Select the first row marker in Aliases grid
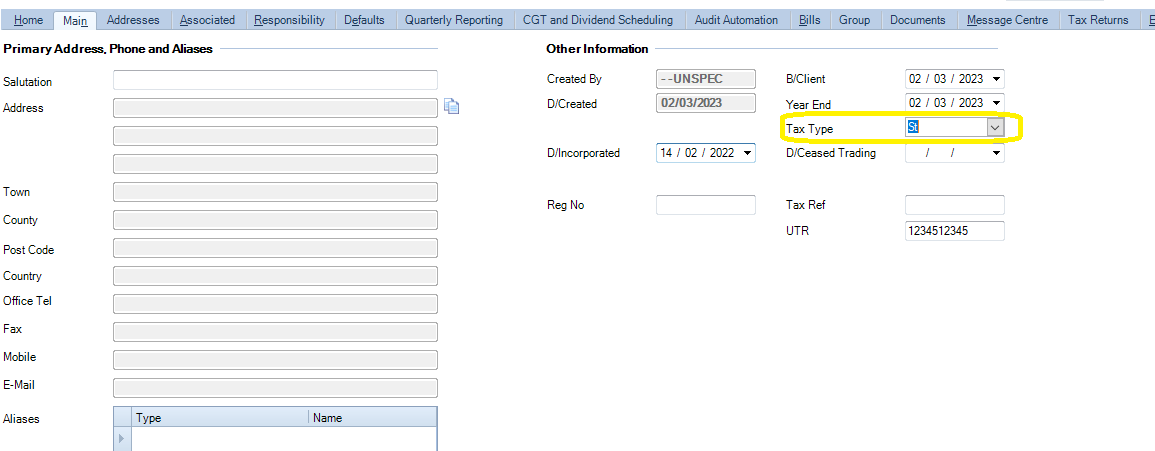Screen dimensions: 1155x451 123,439
